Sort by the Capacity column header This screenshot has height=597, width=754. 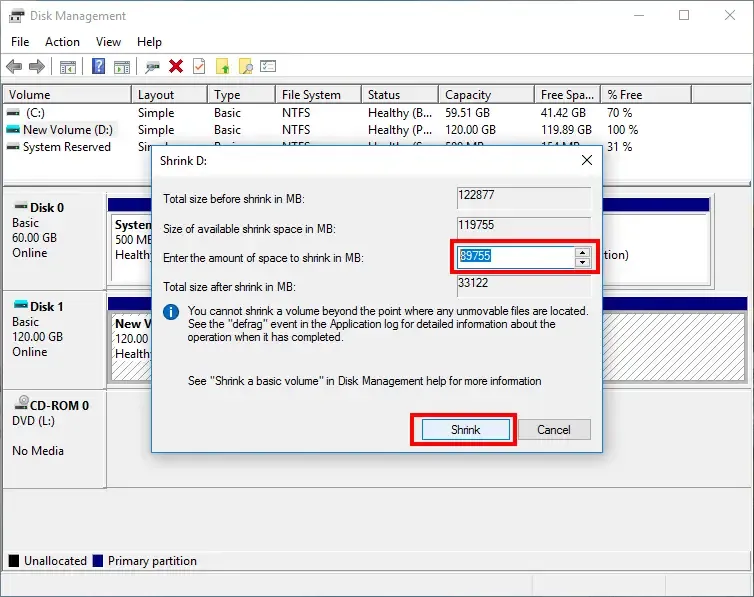click(x=487, y=95)
